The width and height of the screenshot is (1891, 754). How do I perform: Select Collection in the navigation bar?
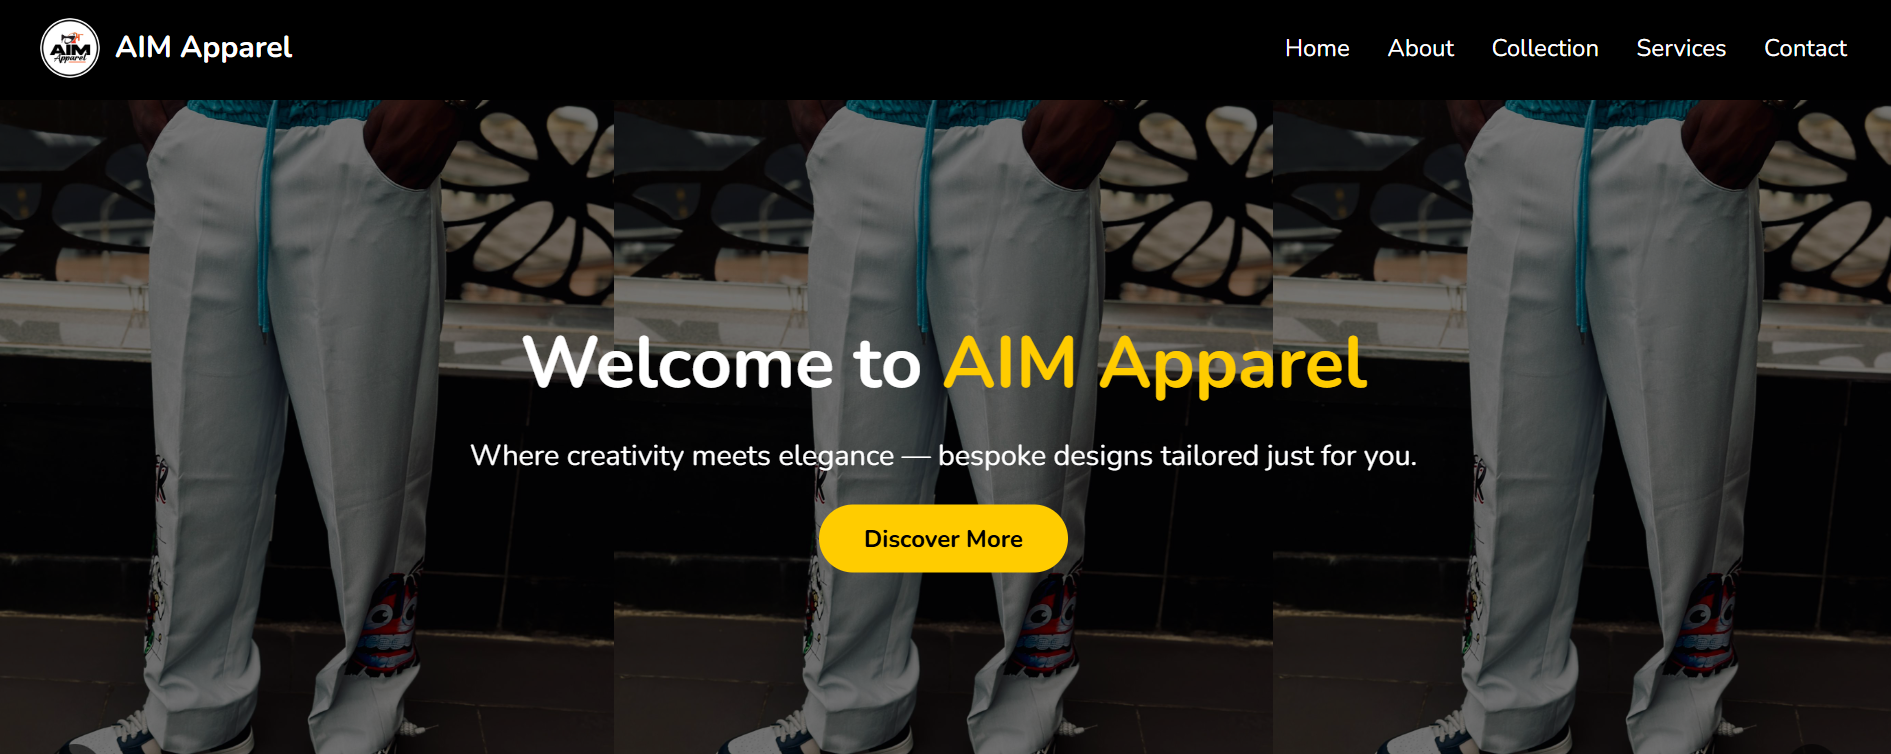coord(1545,48)
